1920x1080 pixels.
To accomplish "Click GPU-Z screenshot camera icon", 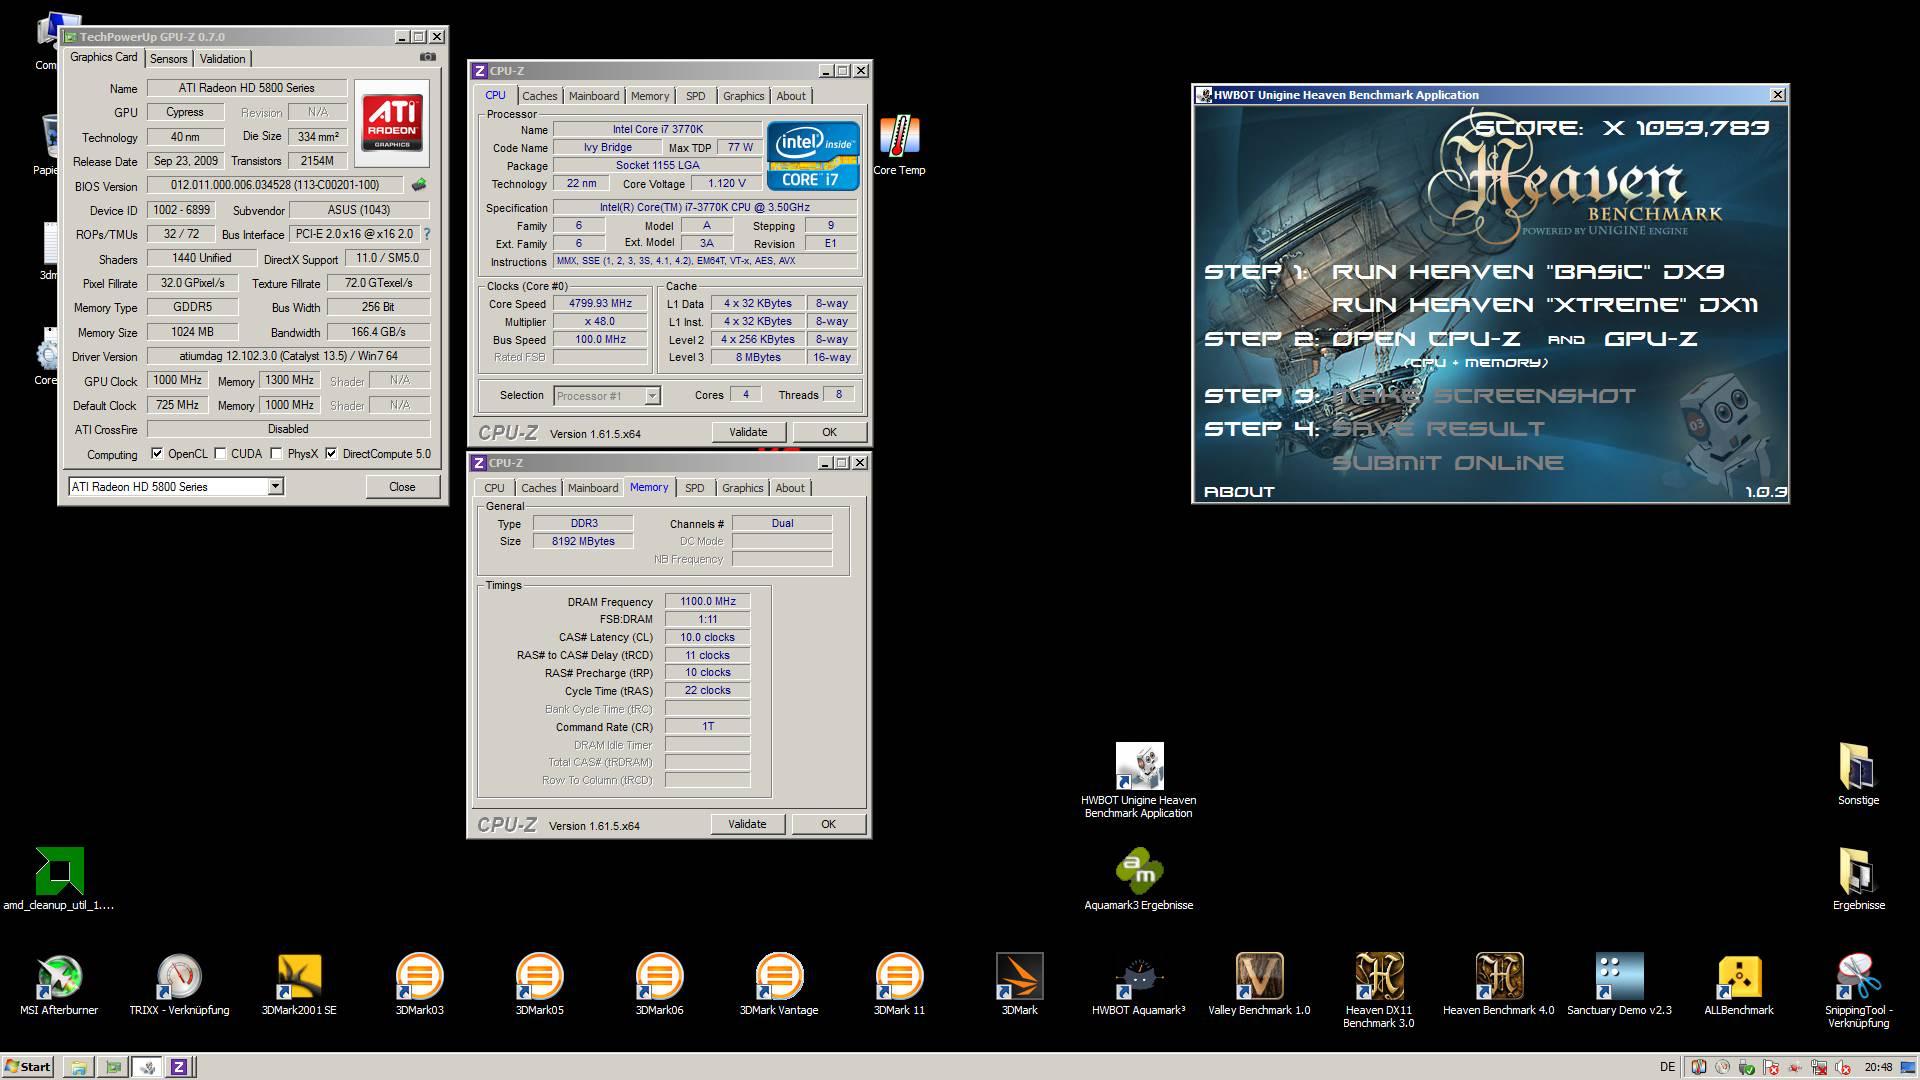I will click(x=428, y=57).
